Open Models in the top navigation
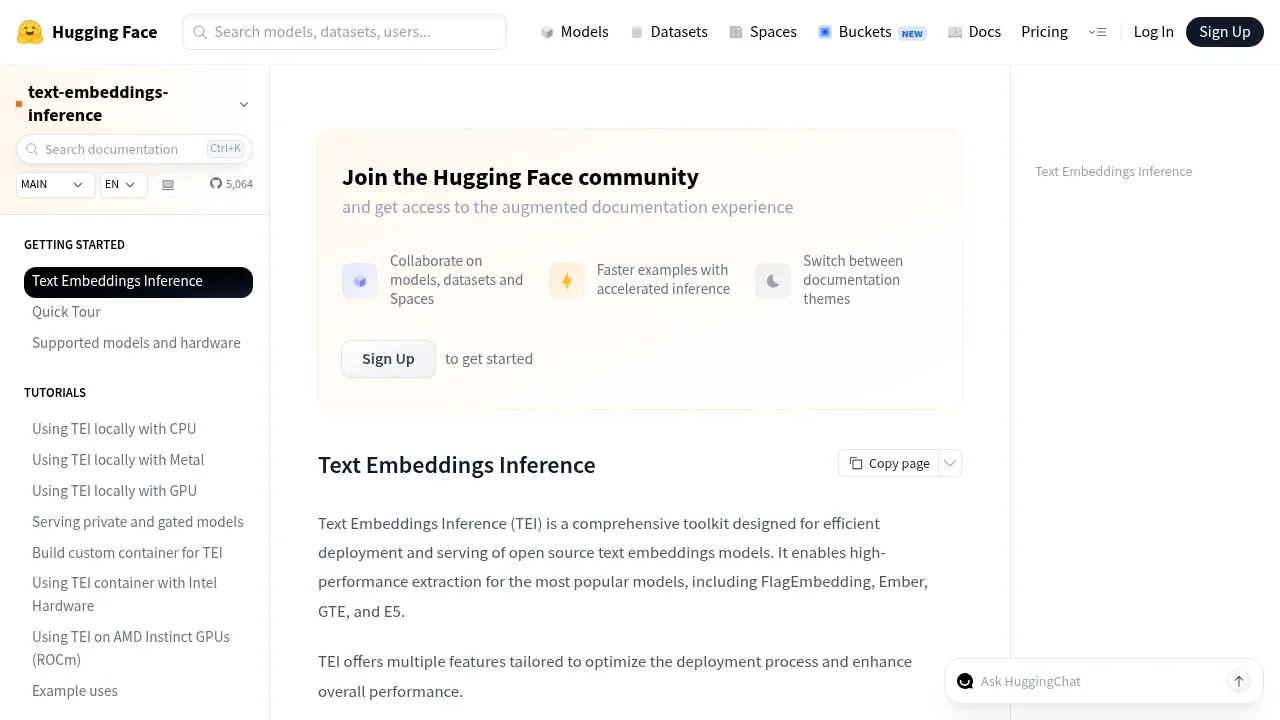This screenshot has height=720, width=1280. tap(574, 32)
